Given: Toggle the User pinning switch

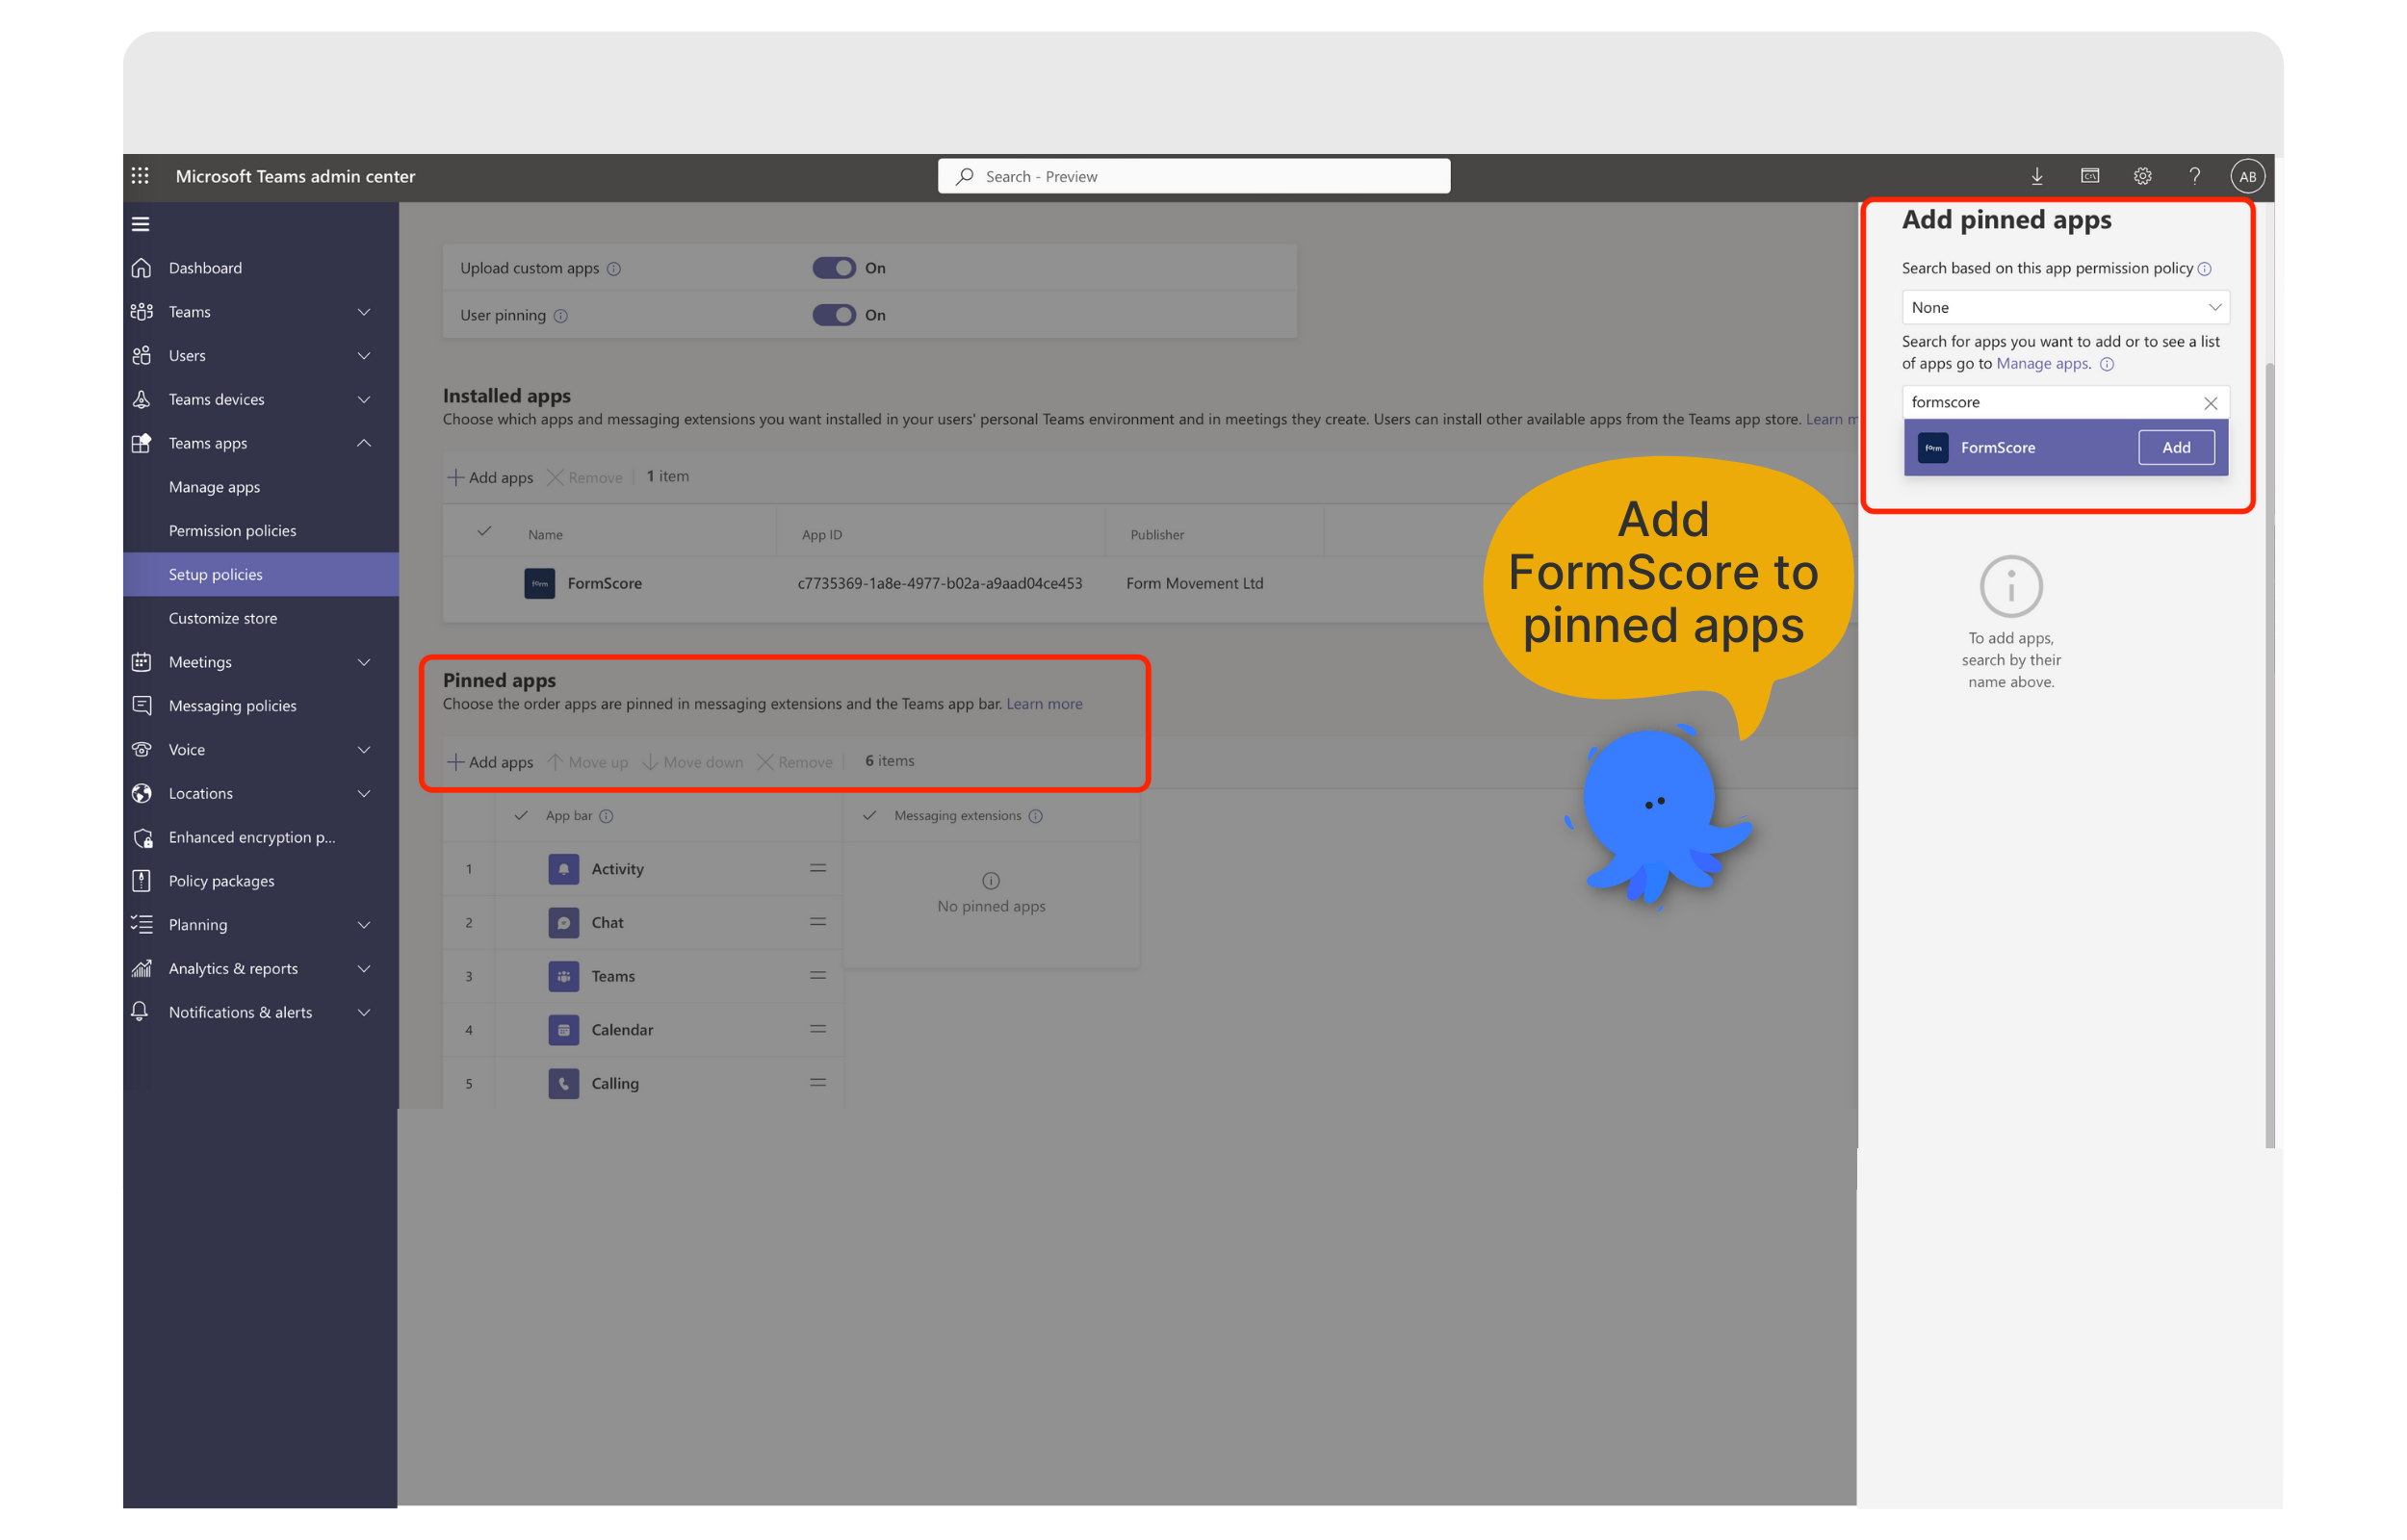Looking at the screenshot, I should [833, 315].
